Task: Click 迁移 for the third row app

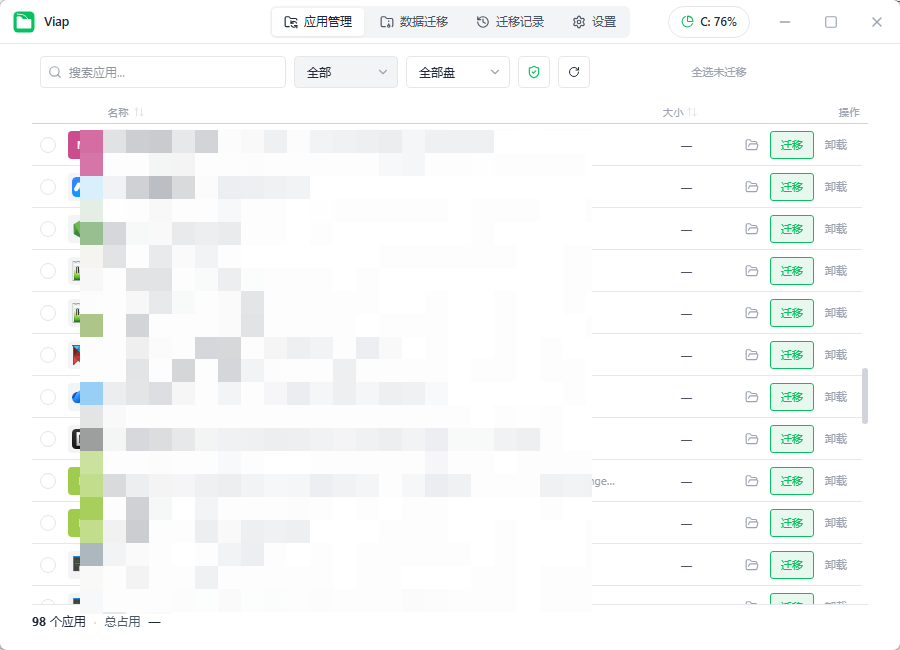Action: [x=792, y=229]
